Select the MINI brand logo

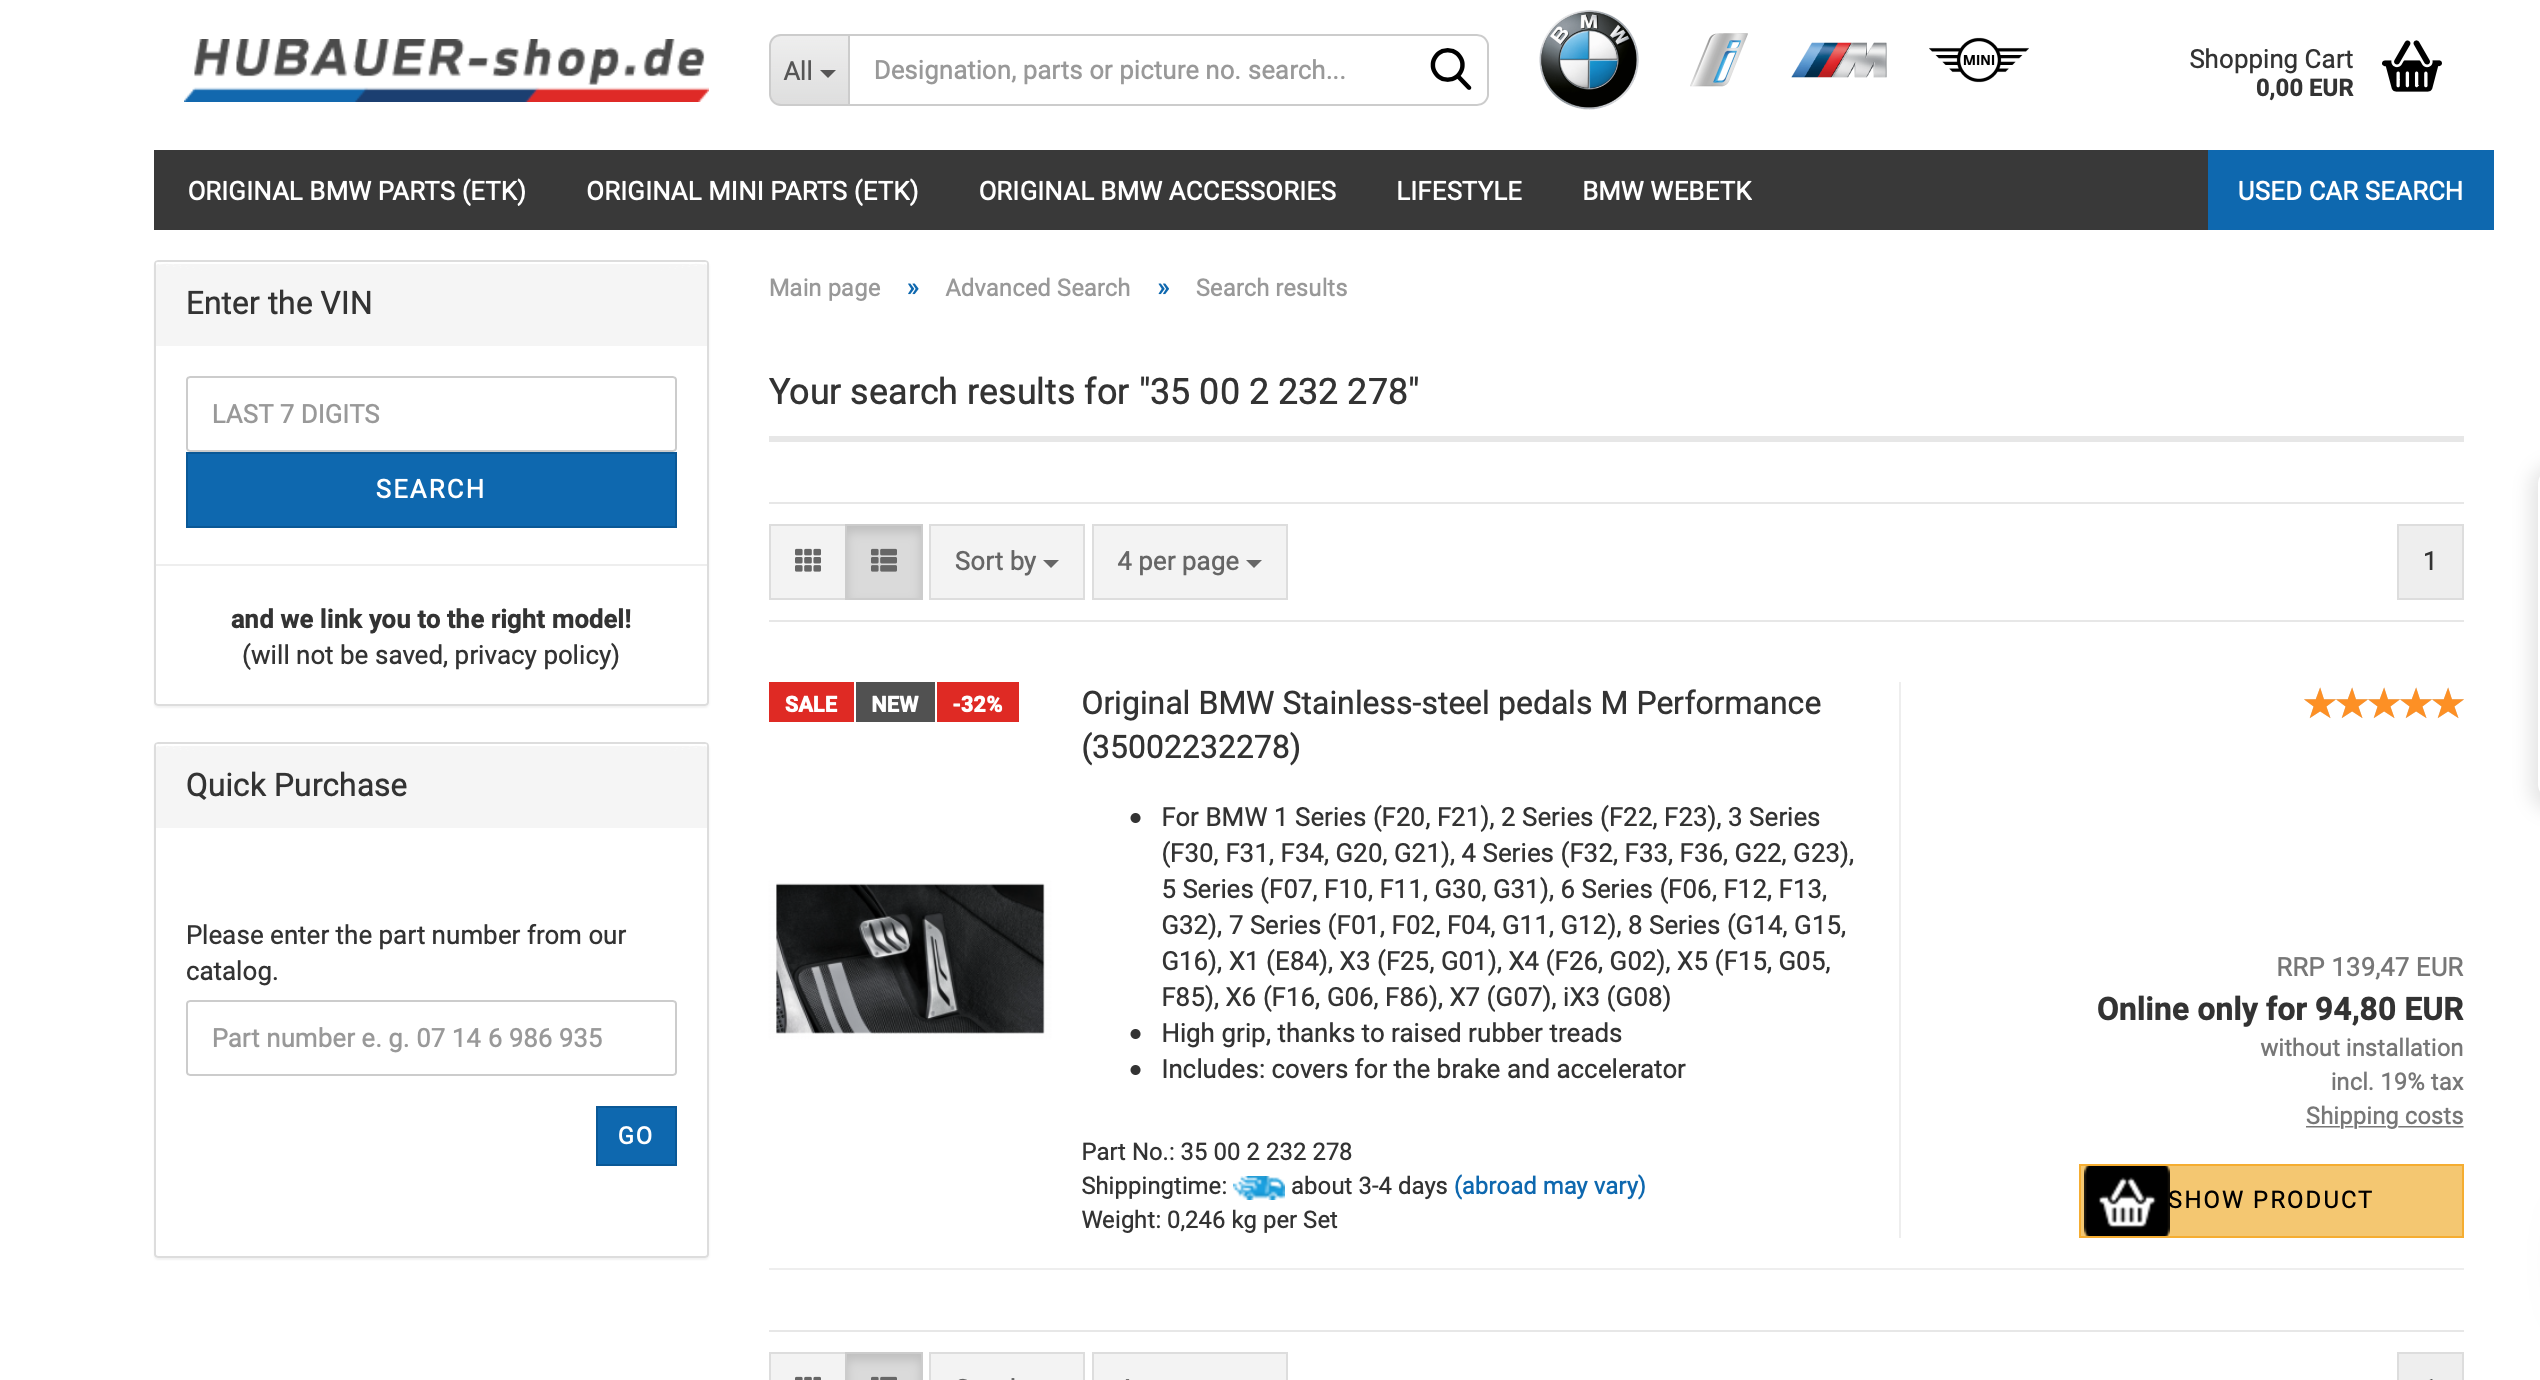(x=1978, y=60)
